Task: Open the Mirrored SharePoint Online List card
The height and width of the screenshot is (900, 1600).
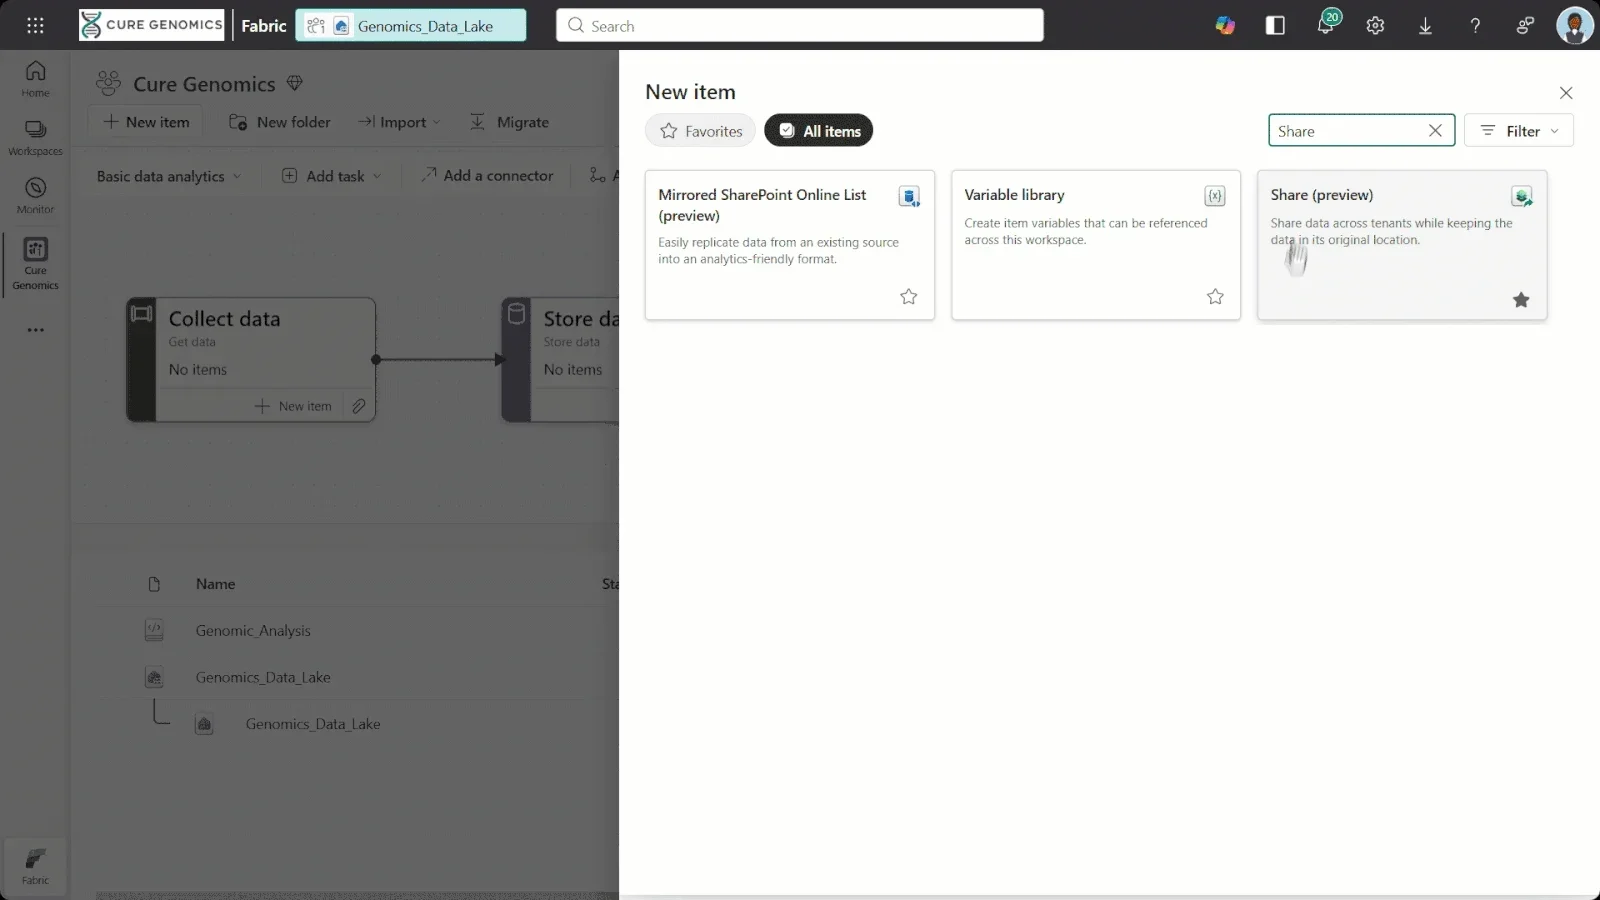Action: click(x=790, y=245)
